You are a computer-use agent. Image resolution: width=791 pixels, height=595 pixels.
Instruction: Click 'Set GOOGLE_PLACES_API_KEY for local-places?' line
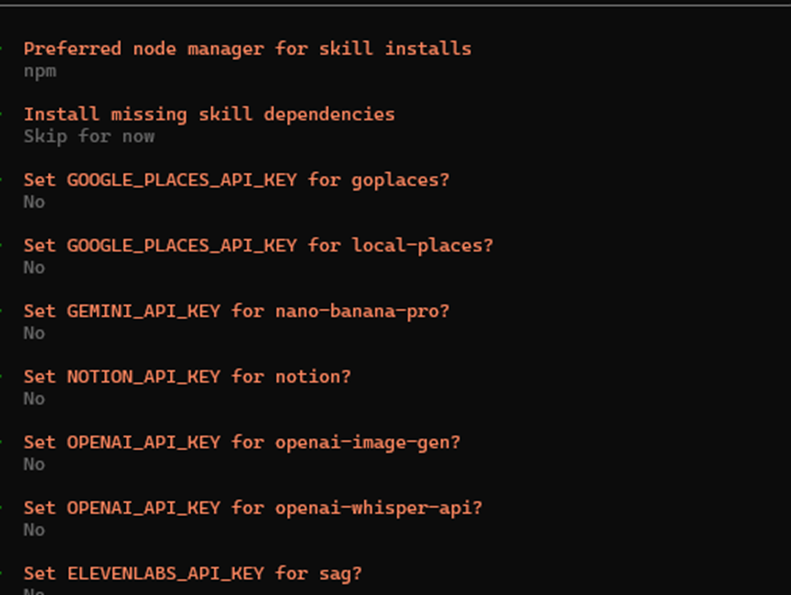(258, 246)
